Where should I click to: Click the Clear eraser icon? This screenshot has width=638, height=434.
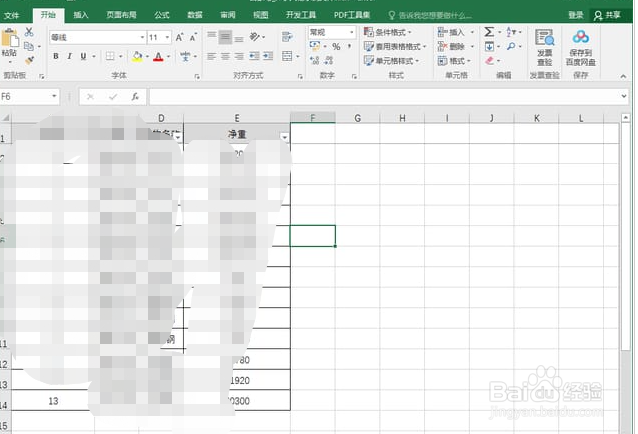(489, 61)
